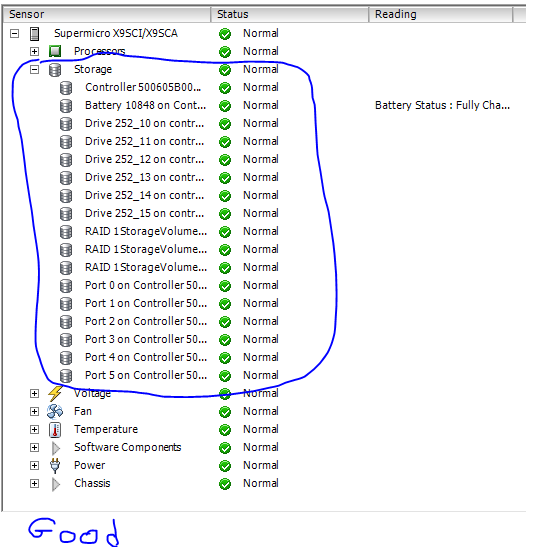This screenshot has width=533, height=547.
Task: Click the Power plug icon
Action: (x=55, y=466)
